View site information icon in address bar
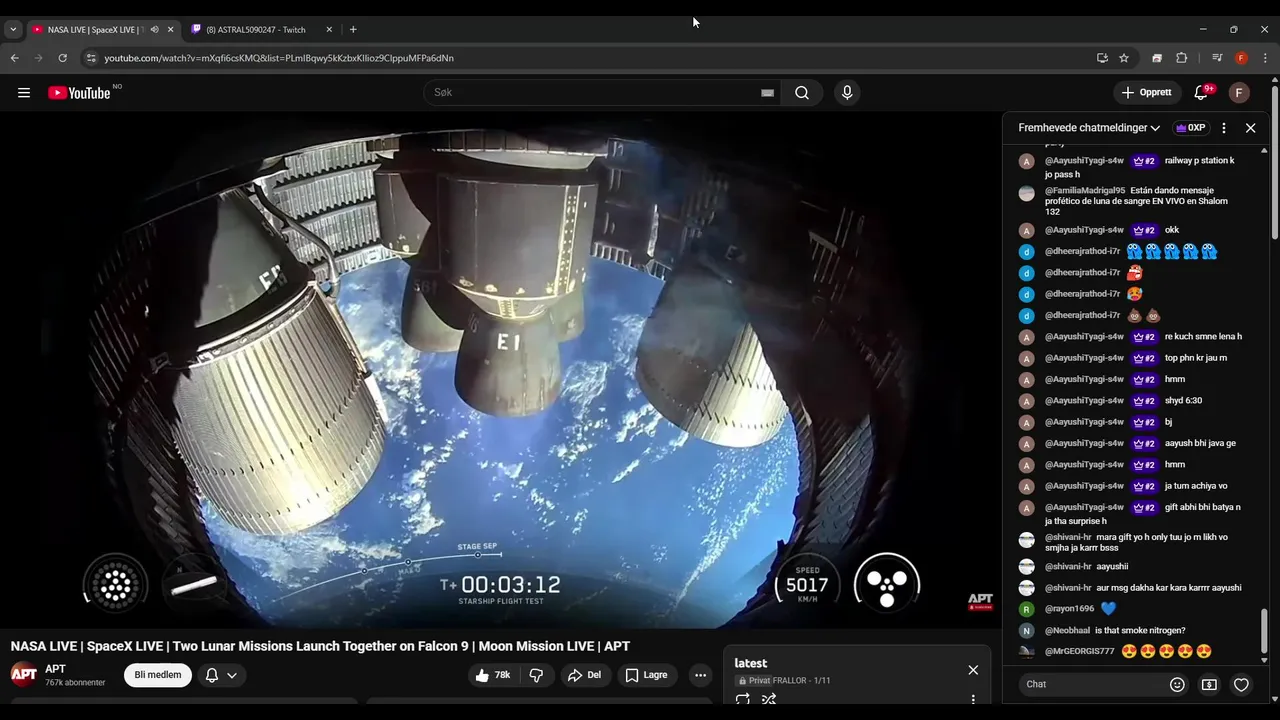 (91, 58)
